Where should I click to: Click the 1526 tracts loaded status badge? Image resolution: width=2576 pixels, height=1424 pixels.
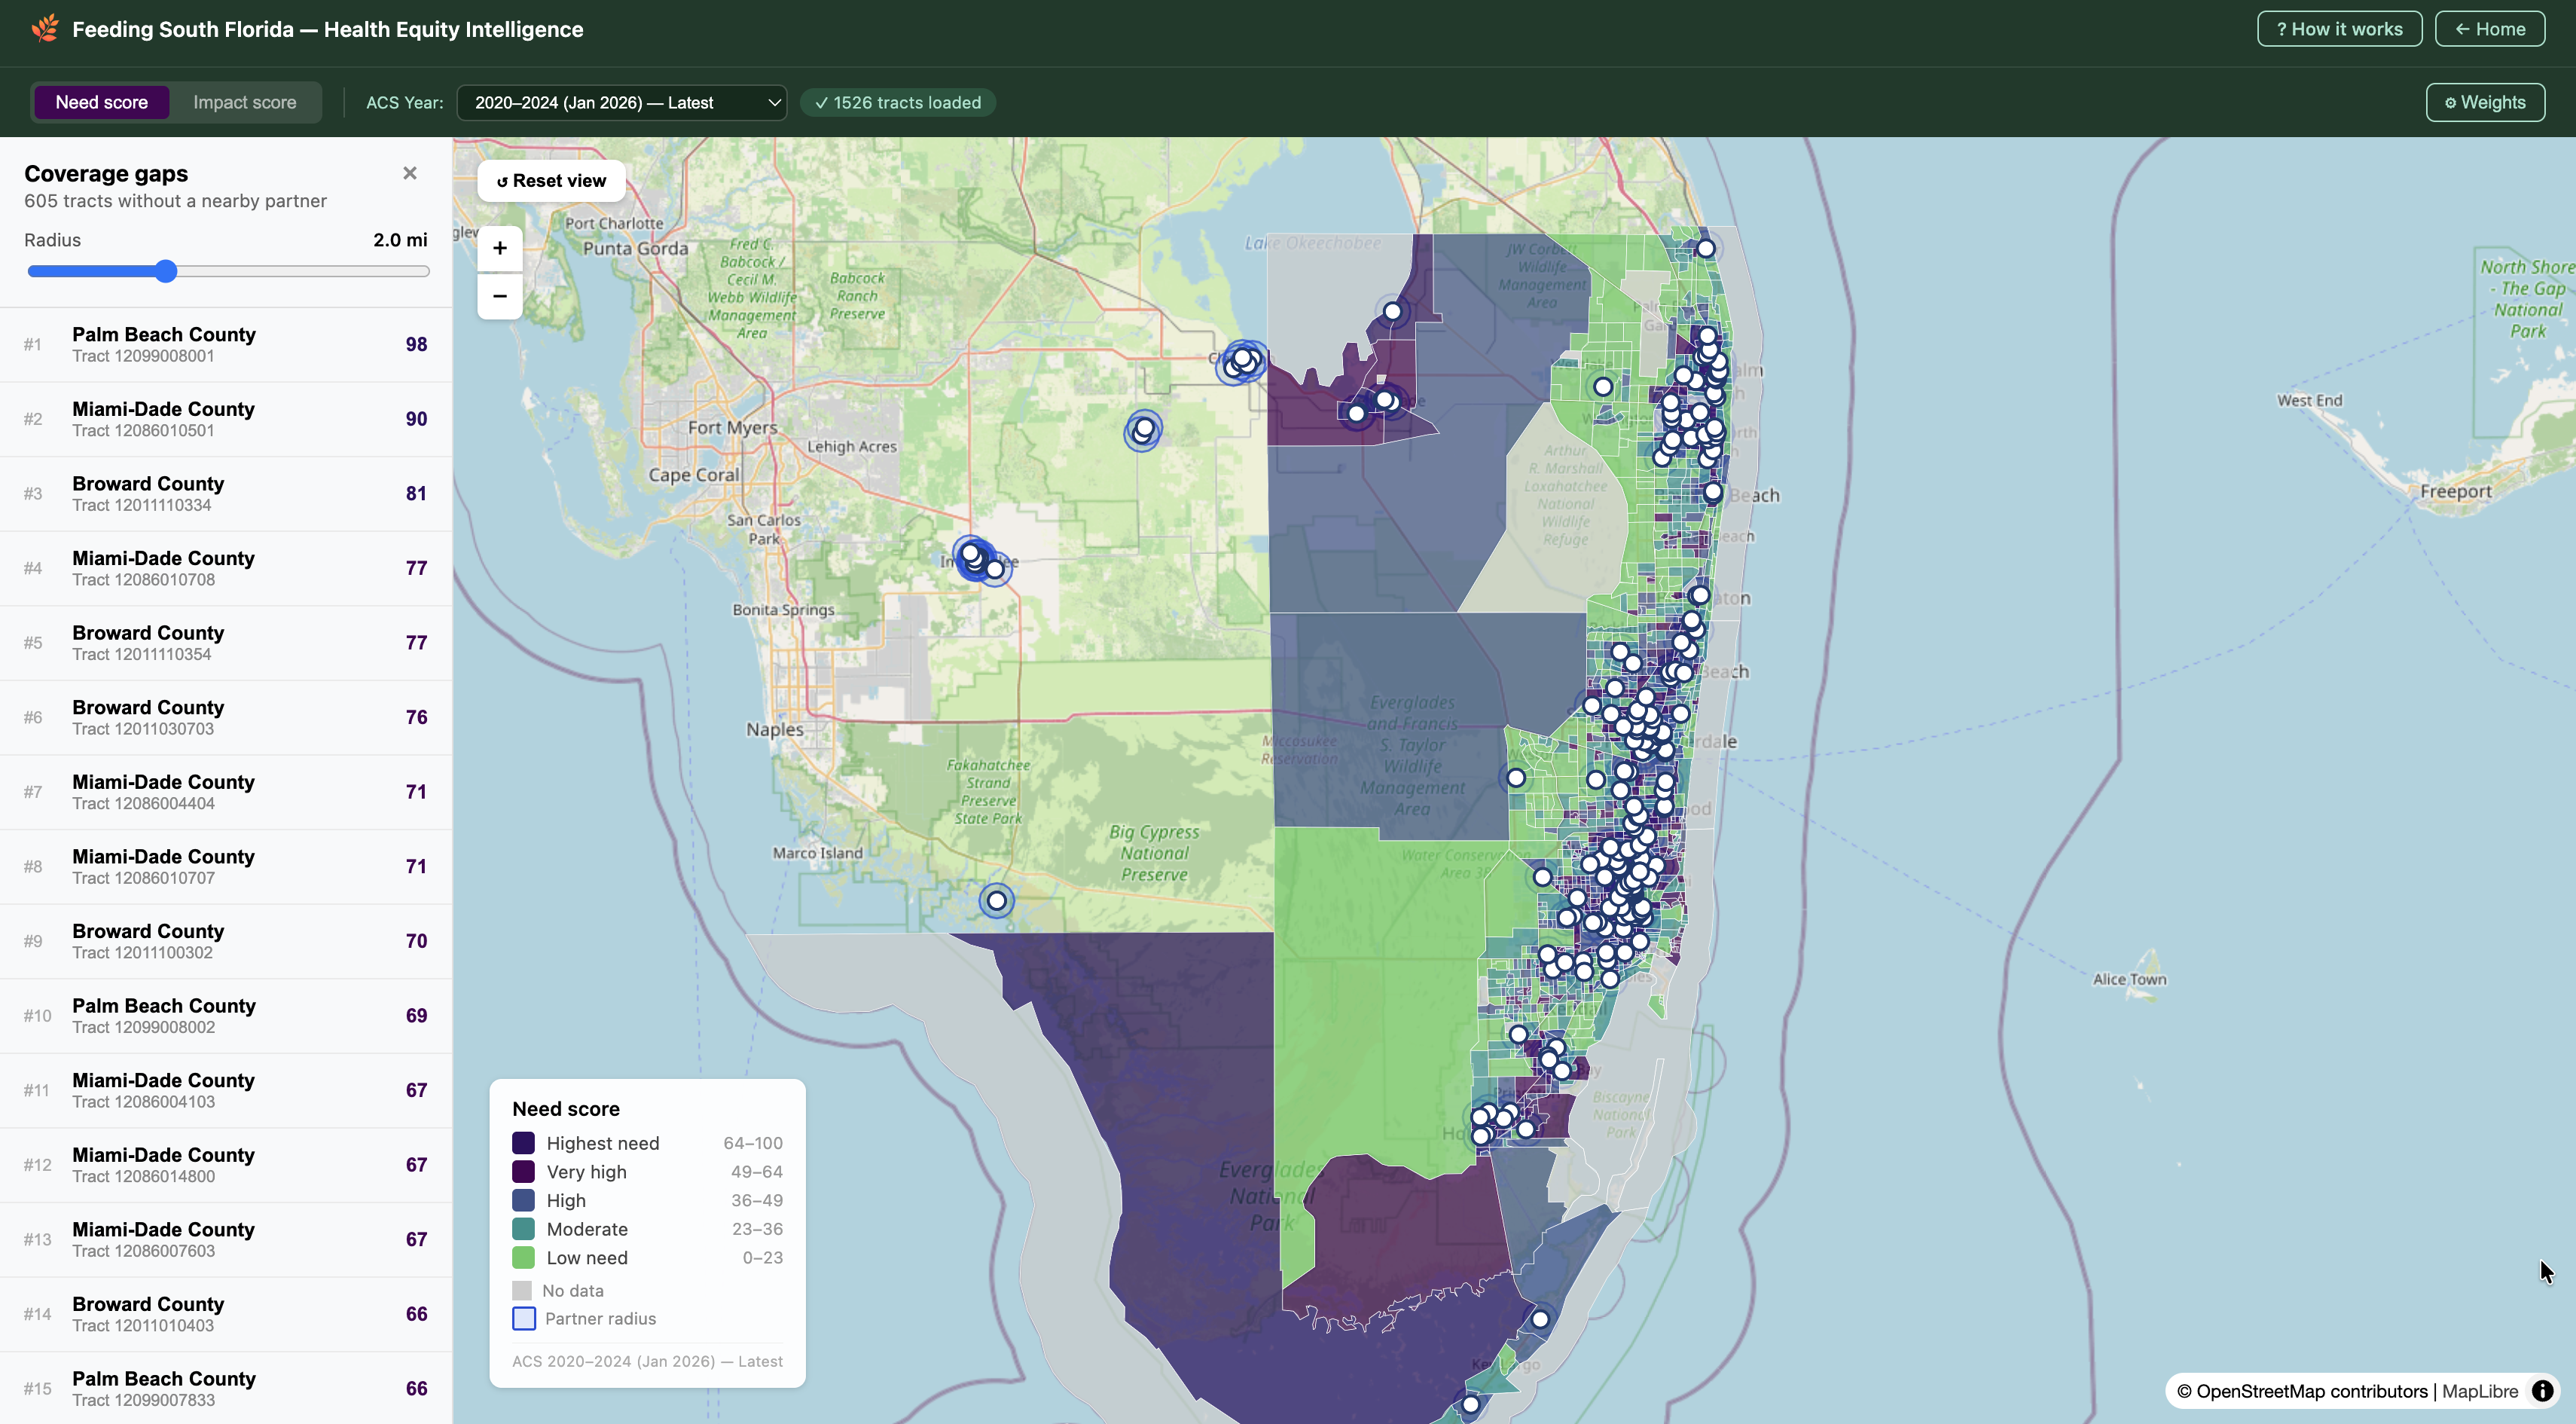[x=898, y=102]
